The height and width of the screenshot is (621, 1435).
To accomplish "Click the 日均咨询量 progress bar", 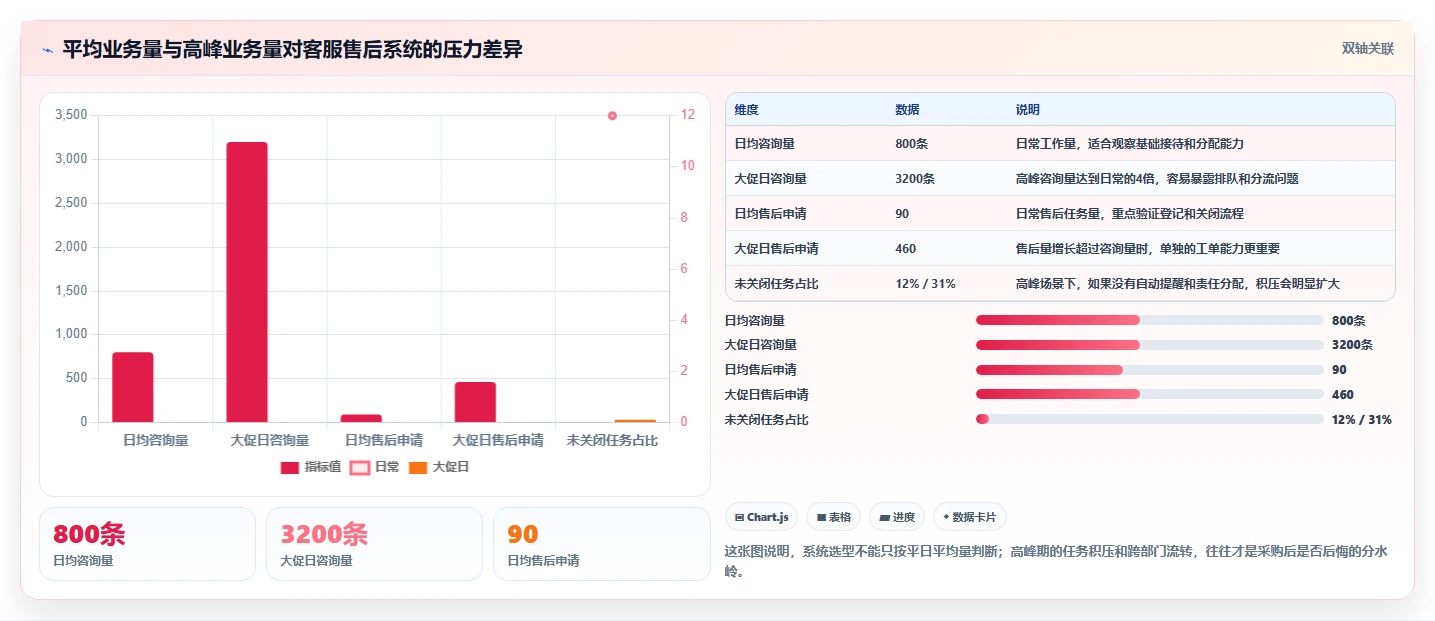I will 1150,320.
